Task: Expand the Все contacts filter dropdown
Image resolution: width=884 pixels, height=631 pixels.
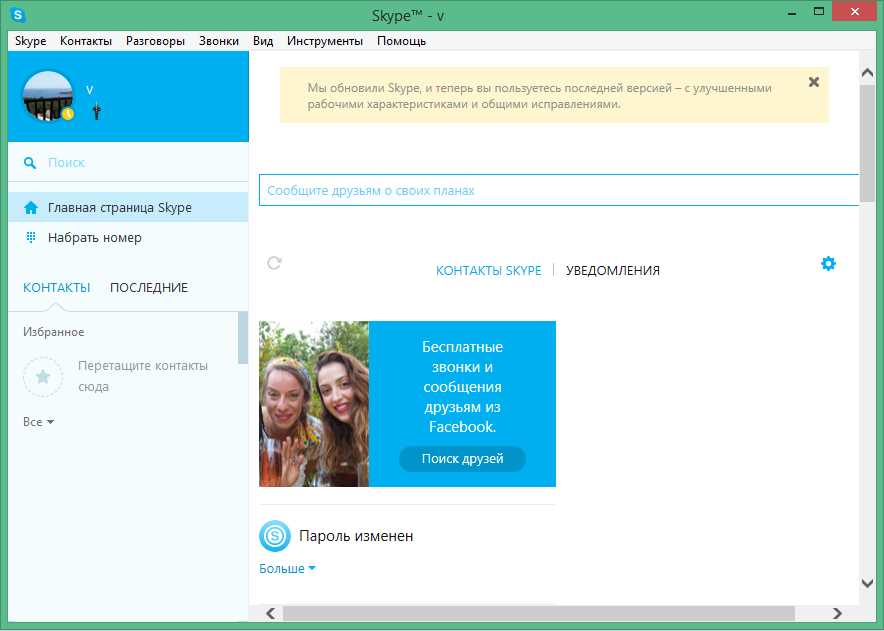Action: (38, 422)
